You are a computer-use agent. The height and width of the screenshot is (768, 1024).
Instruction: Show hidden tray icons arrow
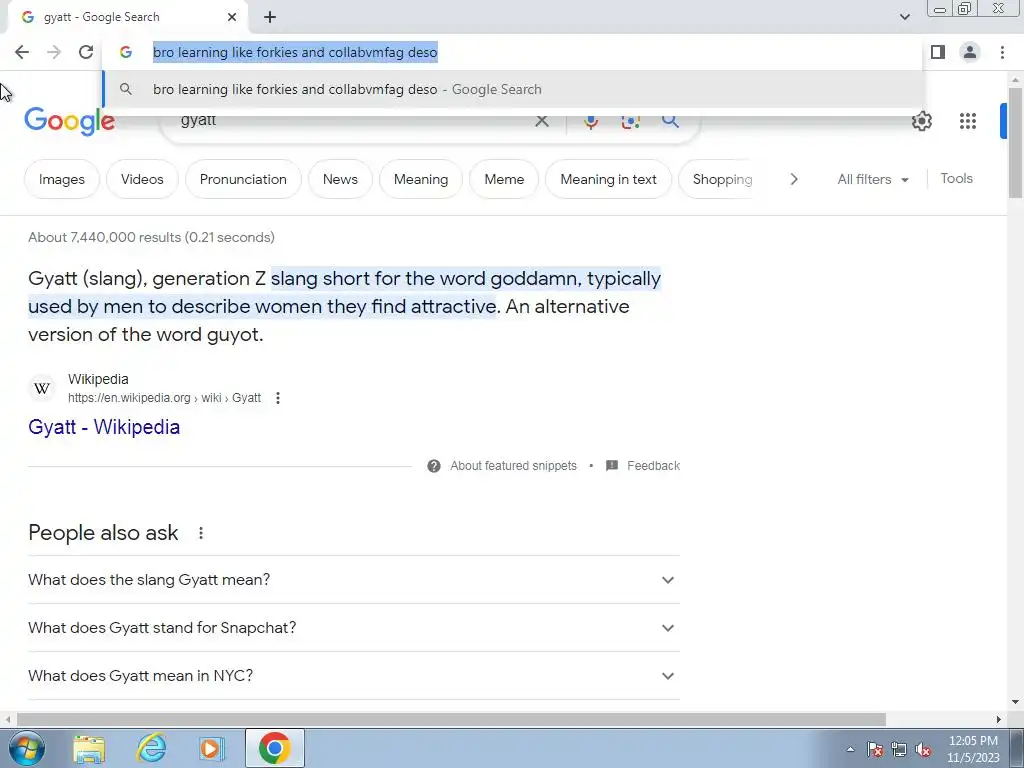pyautogui.click(x=850, y=749)
